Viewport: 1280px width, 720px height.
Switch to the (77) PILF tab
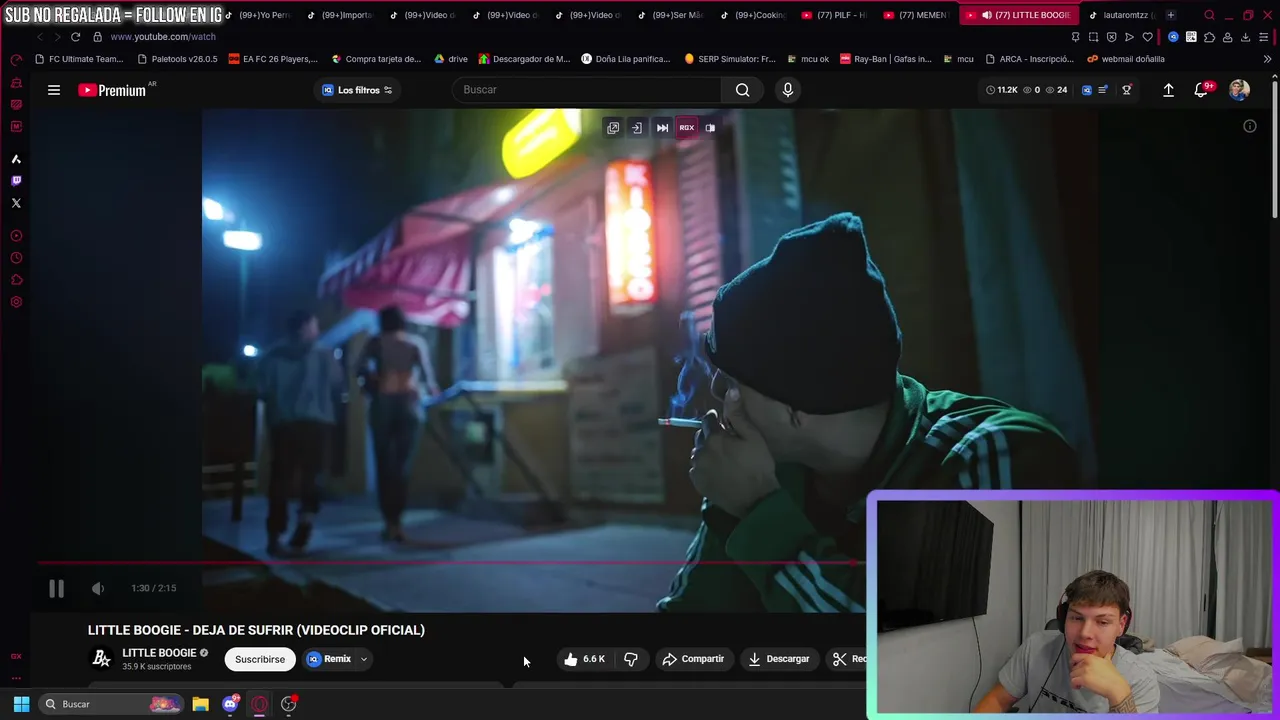pyautogui.click(x=837, y=15)
